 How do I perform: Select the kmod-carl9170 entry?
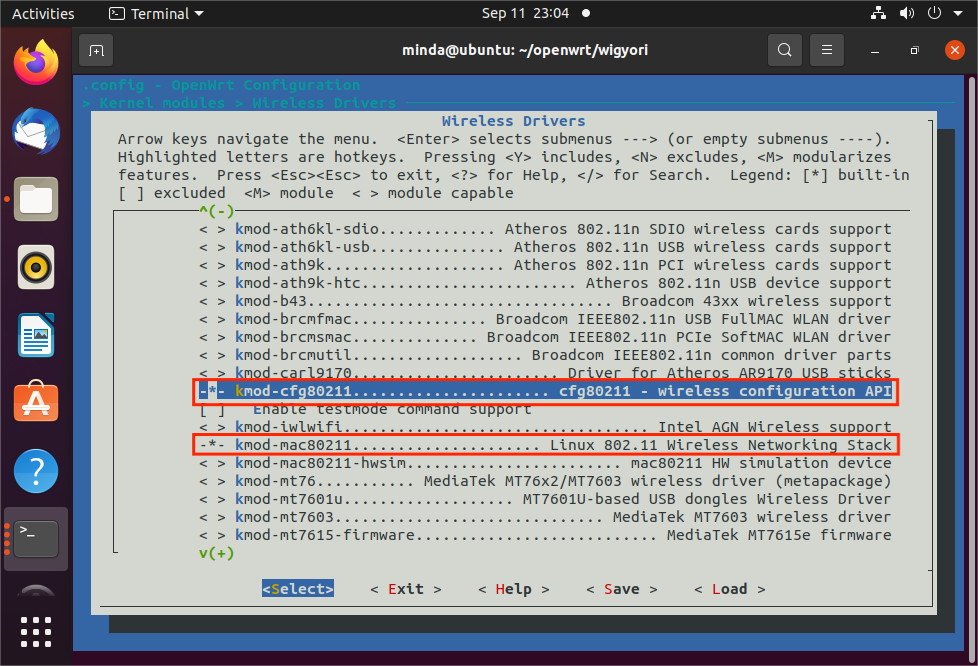(x=545, y=373)
